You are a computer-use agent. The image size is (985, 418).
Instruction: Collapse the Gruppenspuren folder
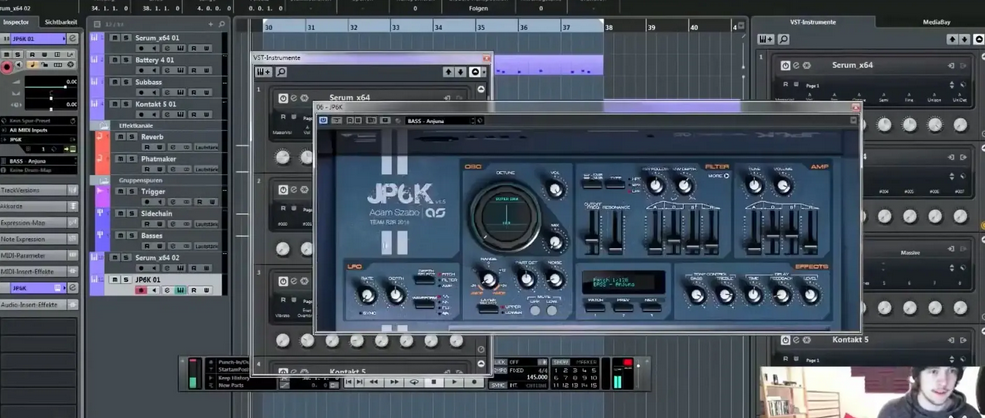[x=102, y=180]
